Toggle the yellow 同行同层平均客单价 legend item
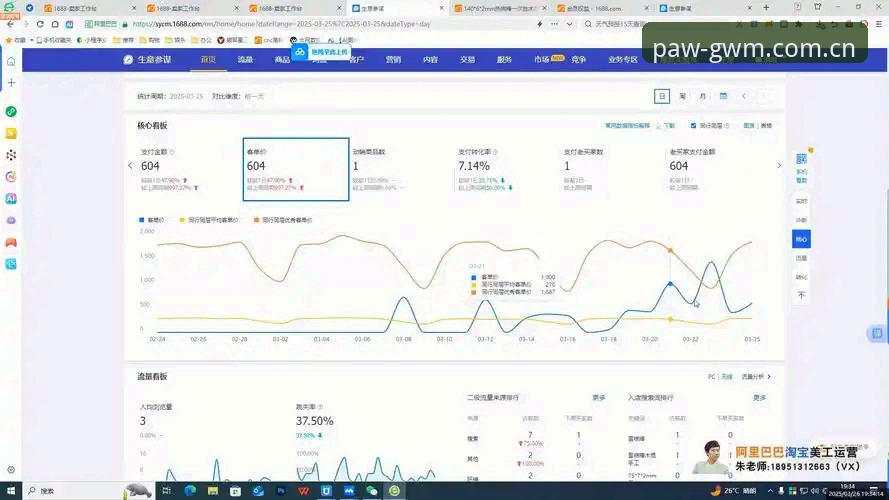The width and height of the screenshot is (889, 500). coord(209,220)
